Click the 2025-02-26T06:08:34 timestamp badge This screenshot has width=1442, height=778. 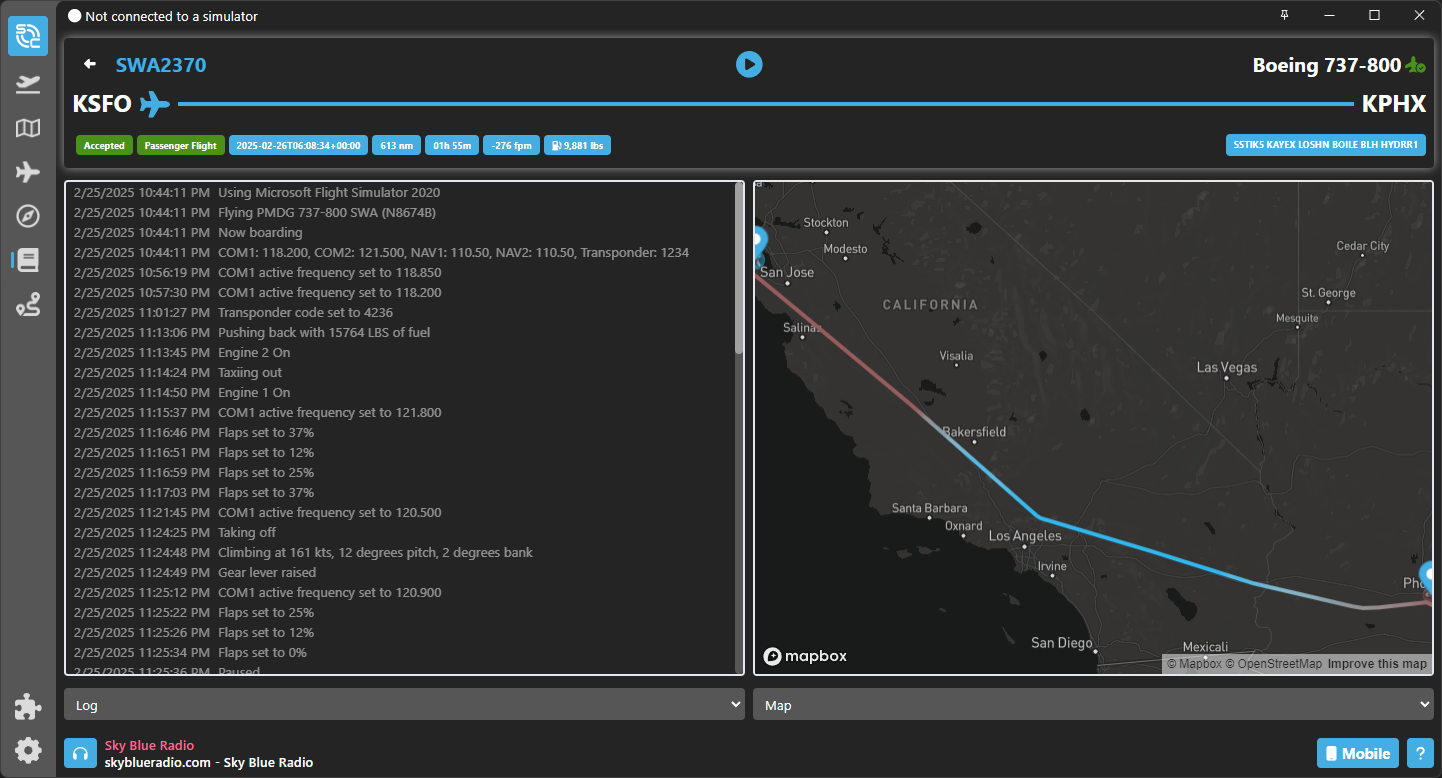coord(298,145)
